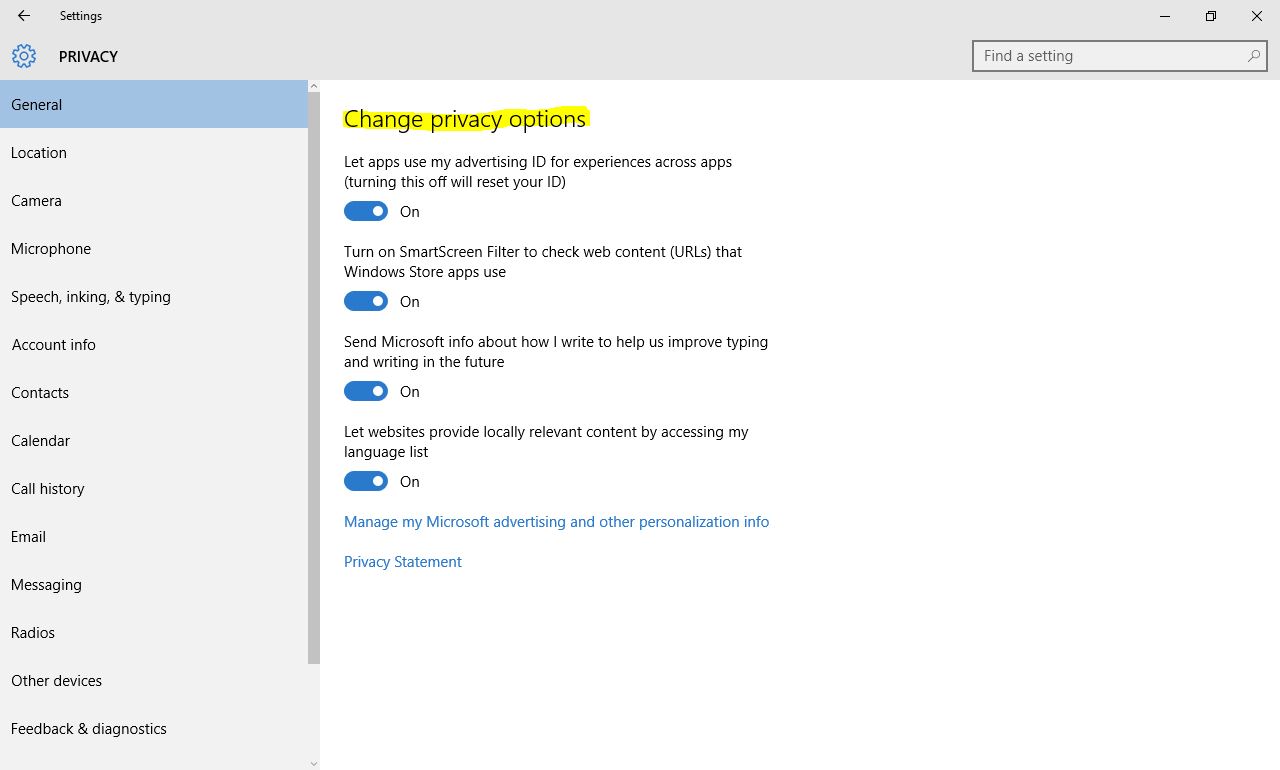Click the sidebar scroll down arrow
The image size is (1280, 770).
point(314,763)
